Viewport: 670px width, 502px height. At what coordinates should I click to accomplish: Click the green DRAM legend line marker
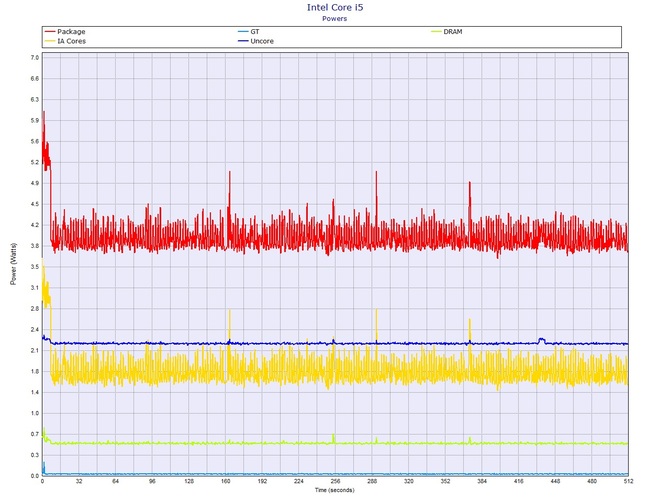tap(436, 32)
